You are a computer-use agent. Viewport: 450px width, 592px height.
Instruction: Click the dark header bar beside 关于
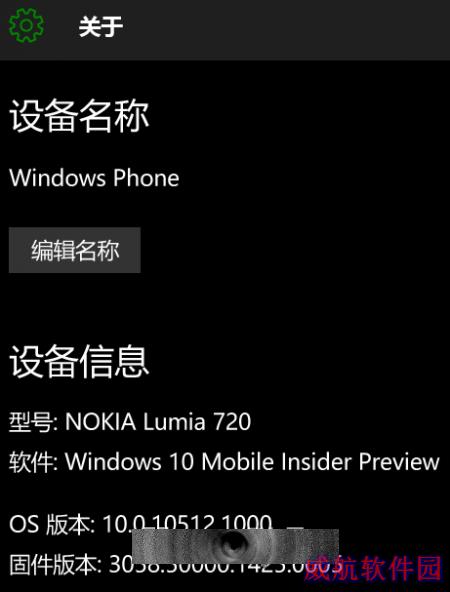(x=287, y=28)
